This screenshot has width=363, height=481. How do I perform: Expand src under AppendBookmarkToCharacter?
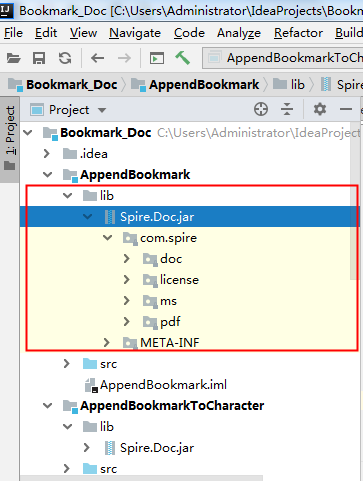coord(67,469)
